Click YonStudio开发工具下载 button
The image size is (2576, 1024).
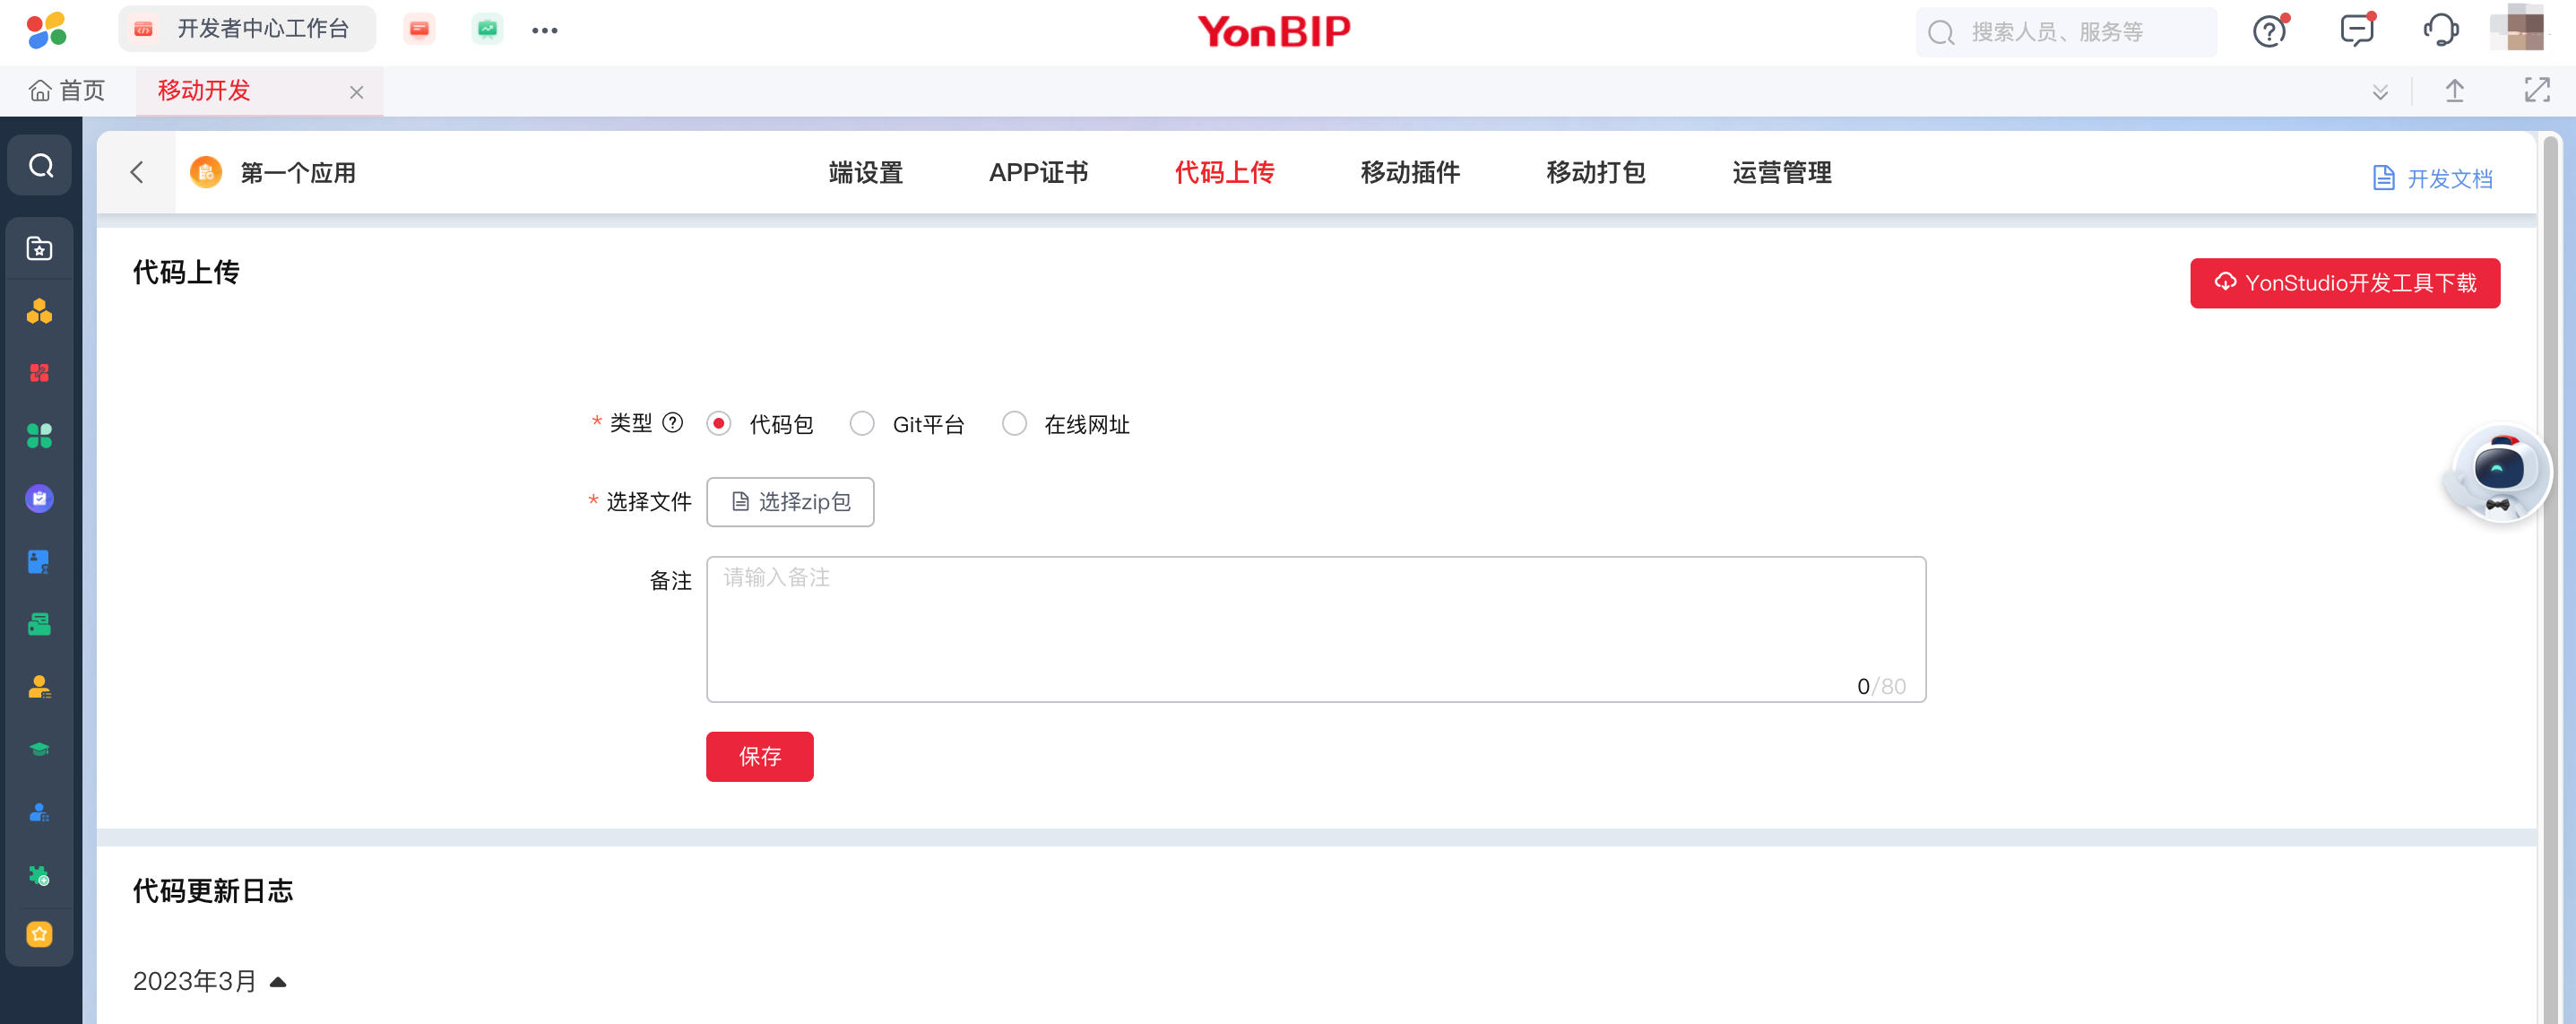point(2344,283)
